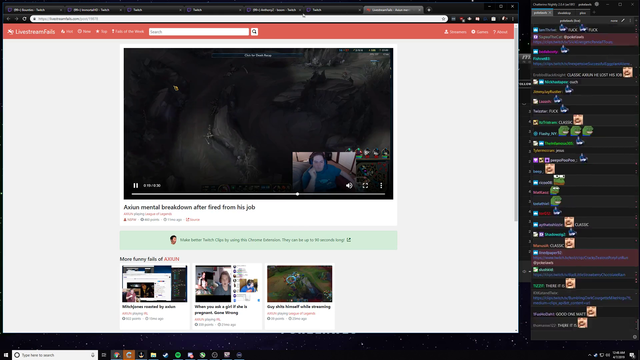Image resolution: width=640 pixels, height=360 pixels.
Task: Switch to the first Bounties Twitch browser tab
Action: (x=35, y=10)
